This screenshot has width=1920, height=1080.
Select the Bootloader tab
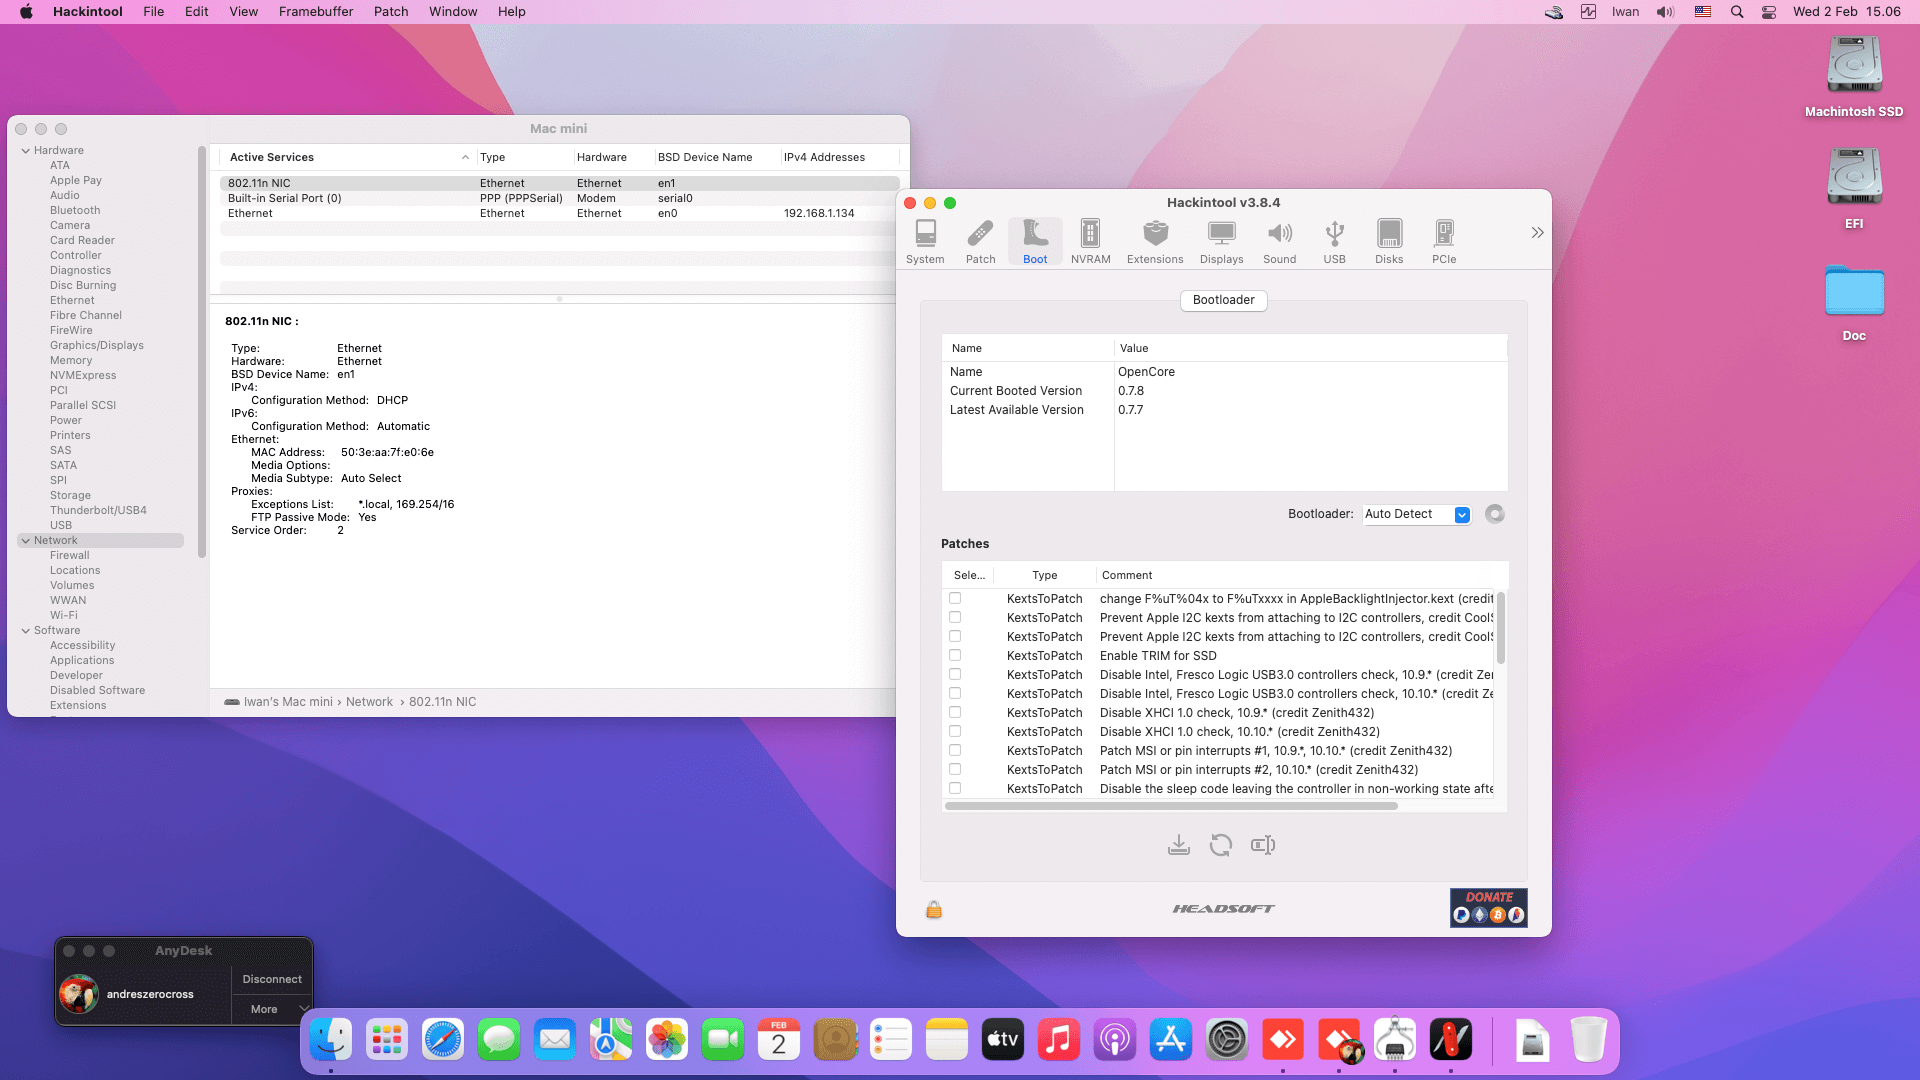pyautogui.click(x=1223, y=300)
